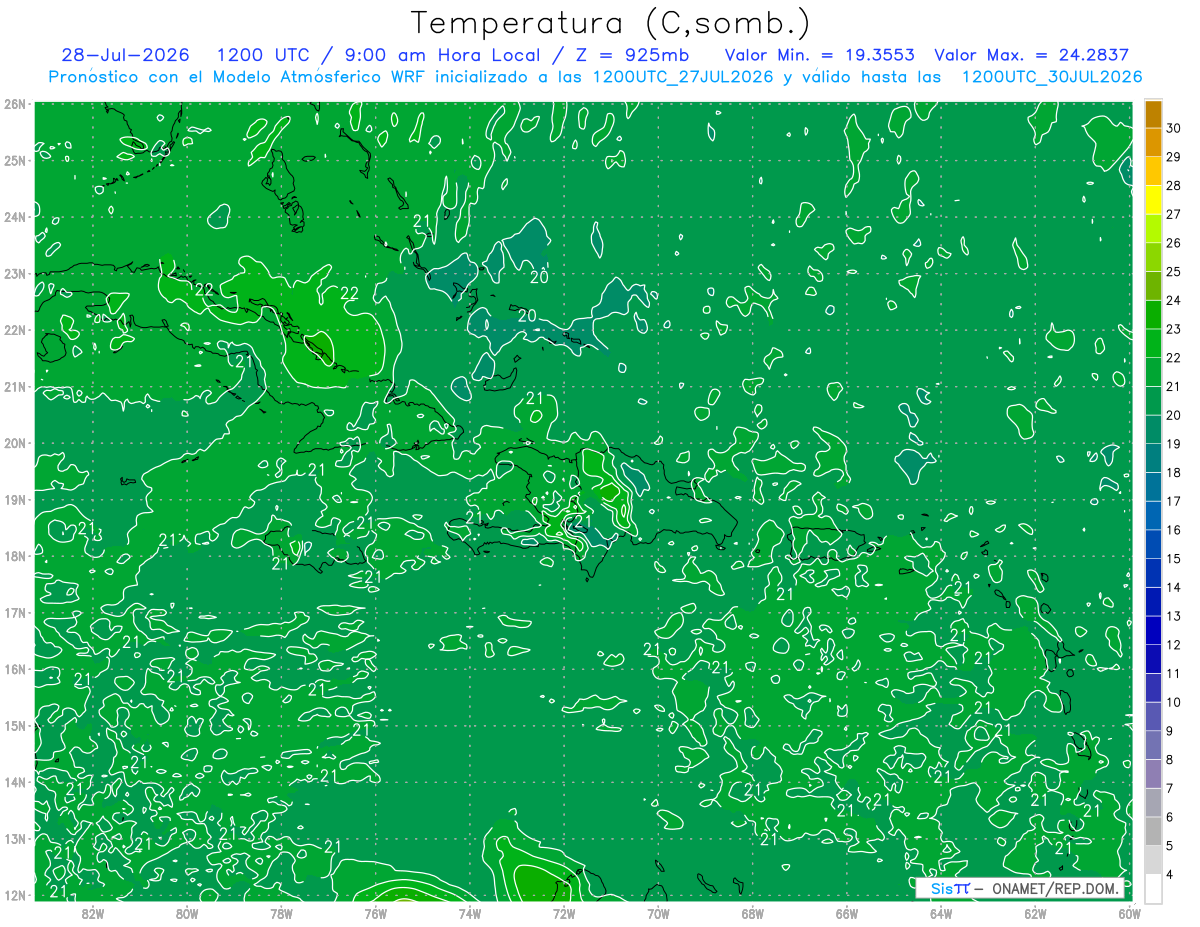The width and height of the screenshot is (1200, 927).
Task: Click the "70W" longitude label
Action: (x=658, y=913)
